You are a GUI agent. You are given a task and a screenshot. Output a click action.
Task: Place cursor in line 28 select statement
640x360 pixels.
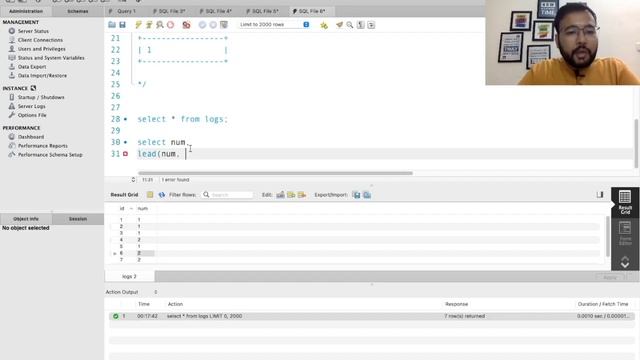click(182, 119)
